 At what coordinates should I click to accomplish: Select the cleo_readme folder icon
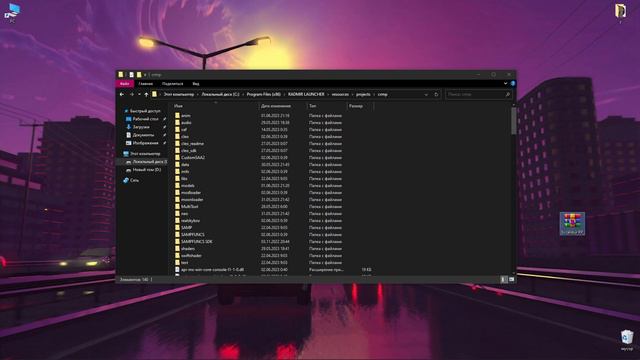click(178, 144)
